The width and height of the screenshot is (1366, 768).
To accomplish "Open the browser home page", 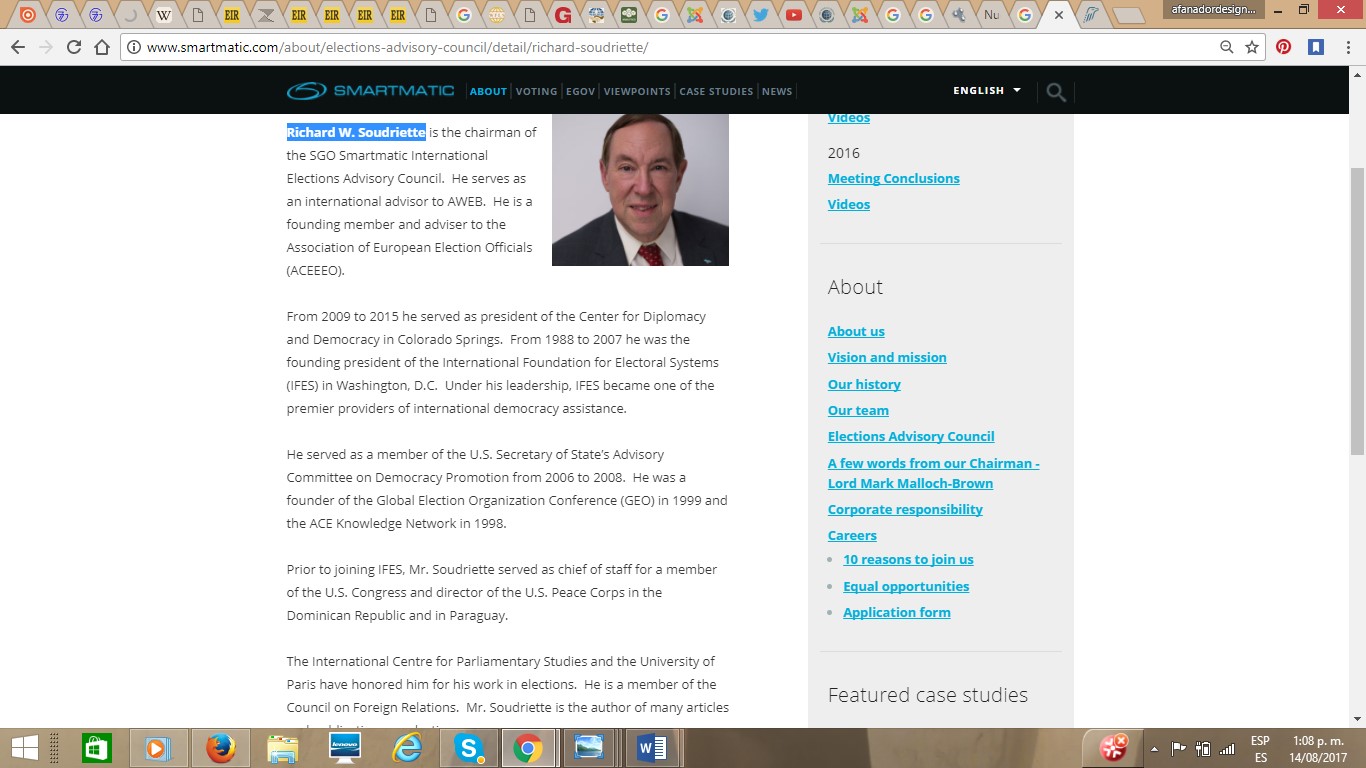I will (101, 47).
